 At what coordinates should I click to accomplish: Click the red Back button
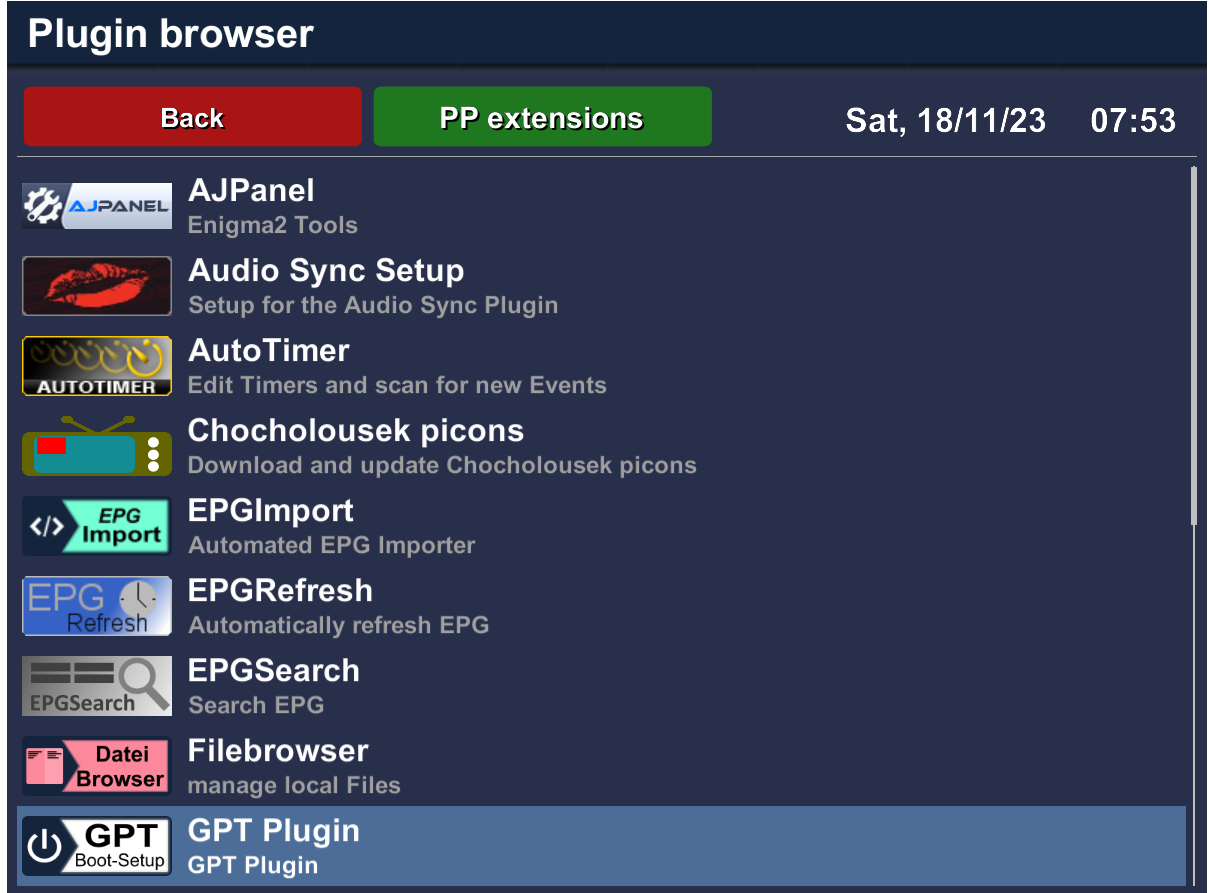(192, 117)
